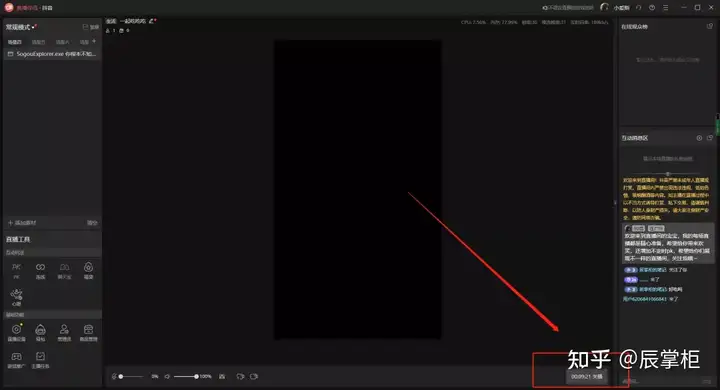Open the lucky bag (福袋) tool

[x=89, y=271]
